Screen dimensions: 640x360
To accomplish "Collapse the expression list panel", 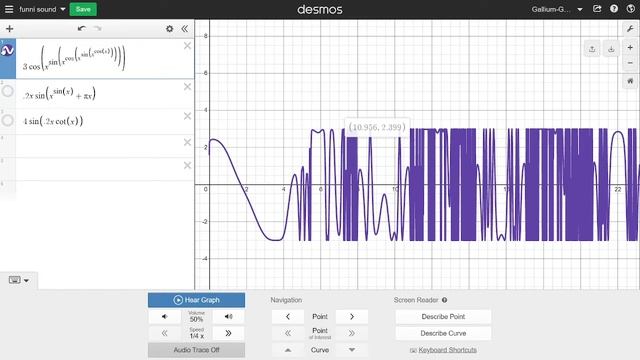I will coord(184,29).
